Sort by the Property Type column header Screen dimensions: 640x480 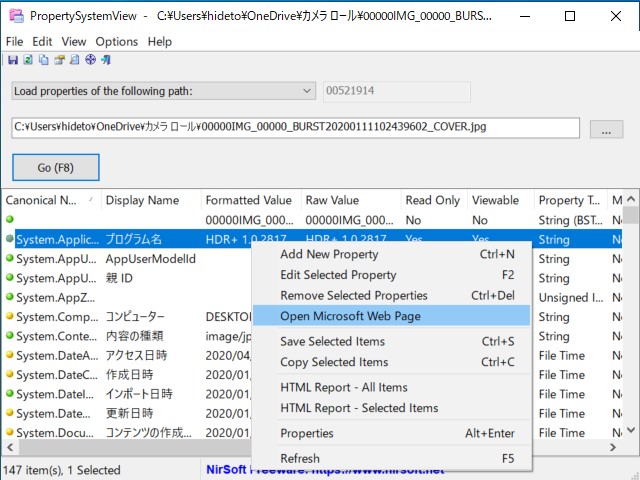tap(571, 200)
